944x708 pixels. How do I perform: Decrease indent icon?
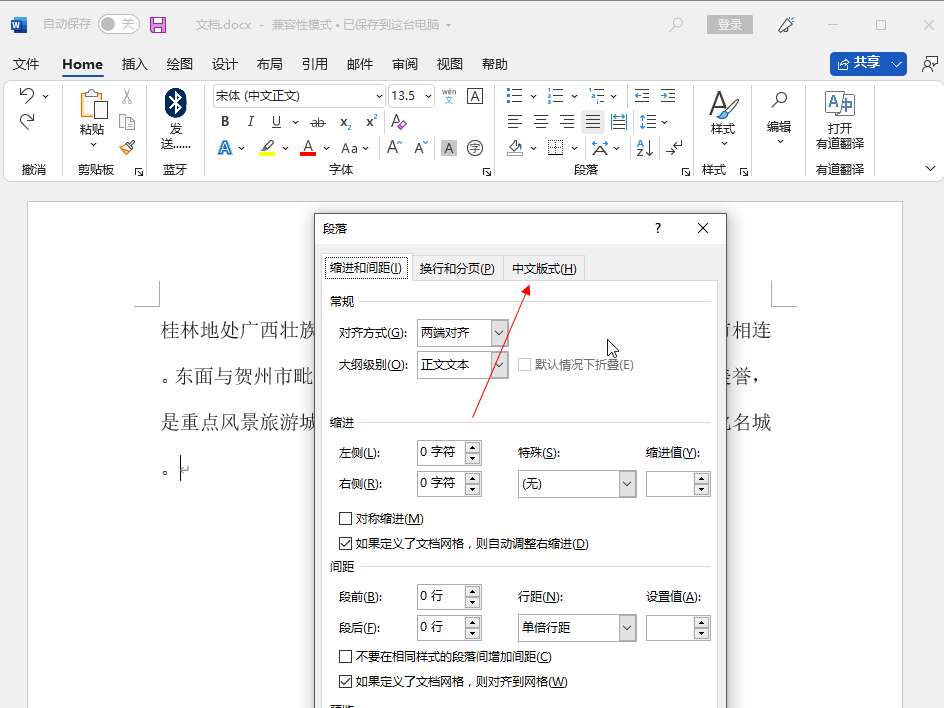642,95
